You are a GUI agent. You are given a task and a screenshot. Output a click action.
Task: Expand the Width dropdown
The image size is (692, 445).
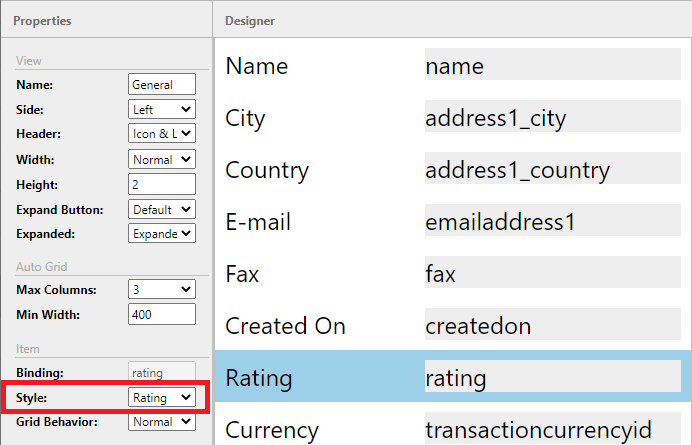[x=162, y=160]
